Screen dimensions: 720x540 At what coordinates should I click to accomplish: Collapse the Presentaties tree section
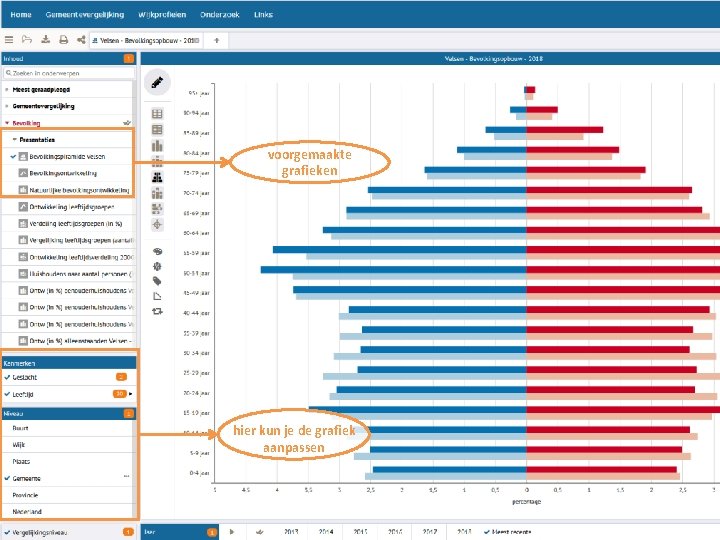pos(15,140)
